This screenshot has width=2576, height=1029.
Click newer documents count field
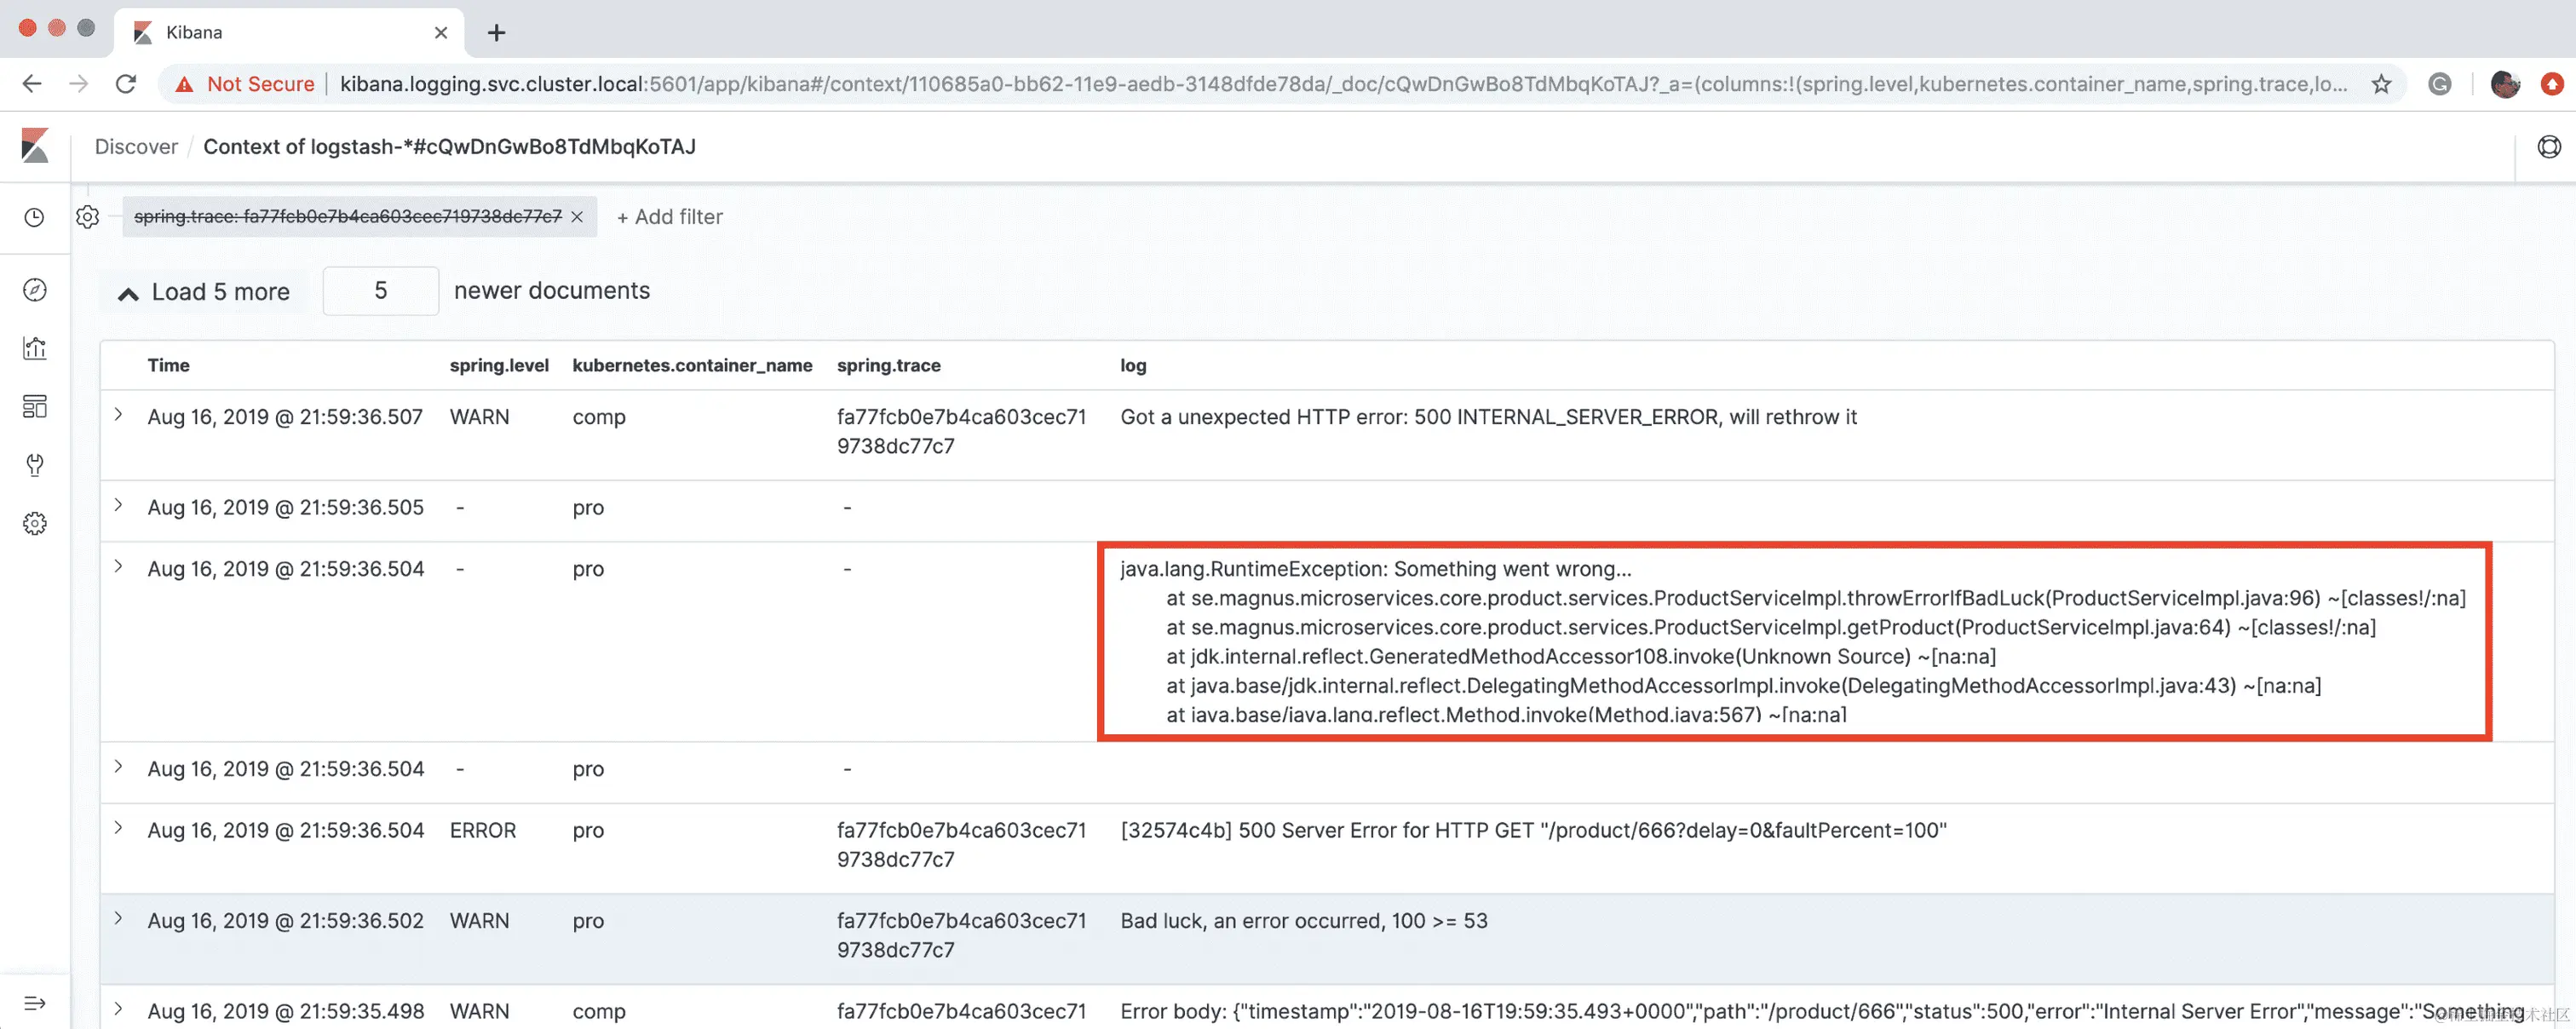380,291
